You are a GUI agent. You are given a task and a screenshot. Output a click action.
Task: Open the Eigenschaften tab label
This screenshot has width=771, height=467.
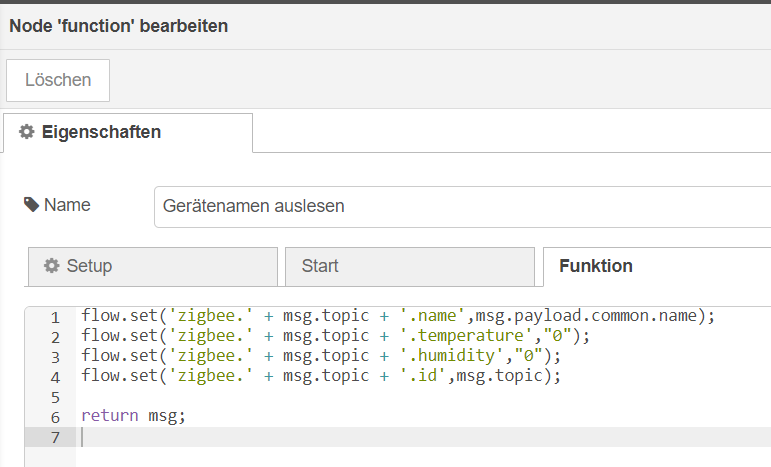101,132
